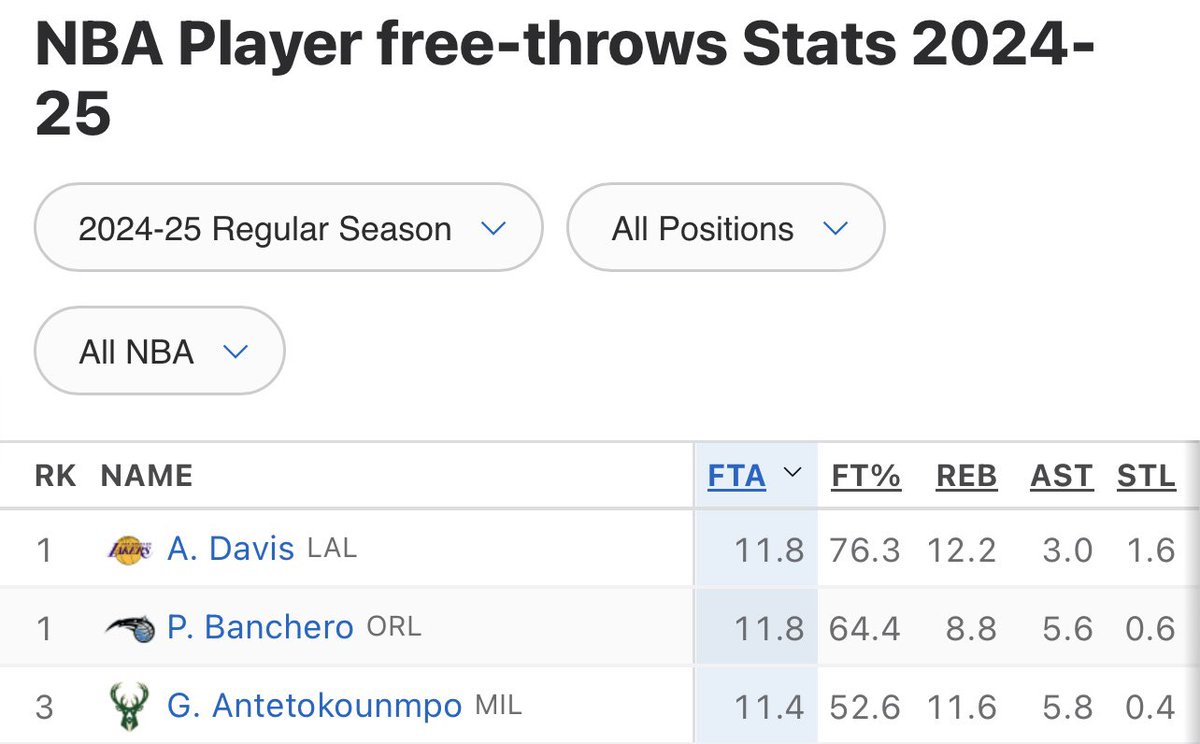The width and height of the screenshot is (1200, 744).
Task: Sort table by FT% column
Action: [x=866, y=477]
